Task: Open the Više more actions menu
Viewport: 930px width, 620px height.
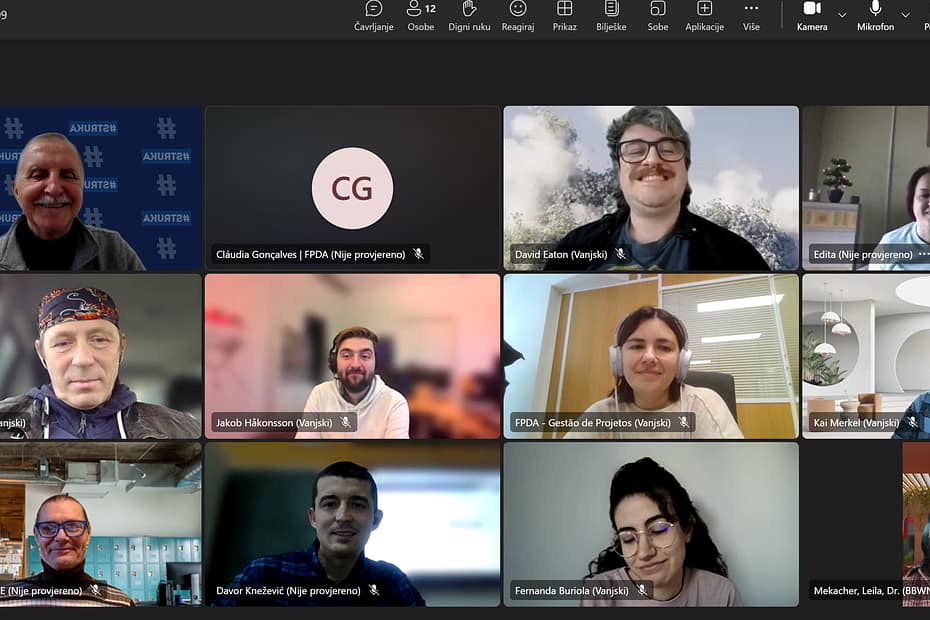Action: point(751,16)
